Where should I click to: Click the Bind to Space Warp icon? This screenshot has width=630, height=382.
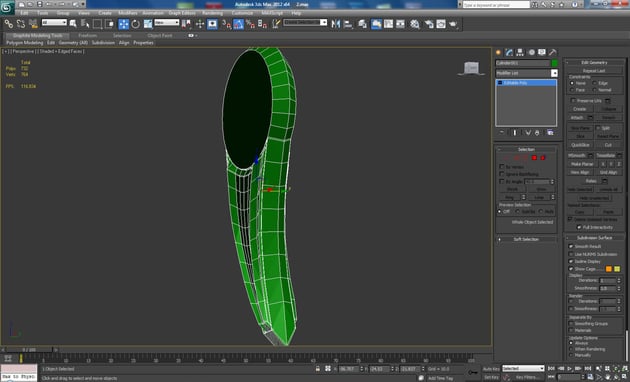[x=33, y=24]
